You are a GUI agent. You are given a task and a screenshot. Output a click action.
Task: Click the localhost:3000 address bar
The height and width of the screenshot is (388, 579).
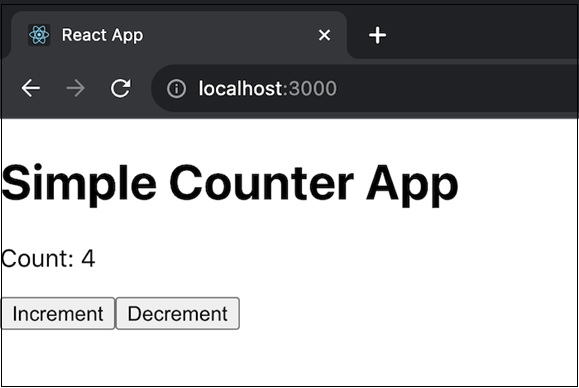(365, 89)
